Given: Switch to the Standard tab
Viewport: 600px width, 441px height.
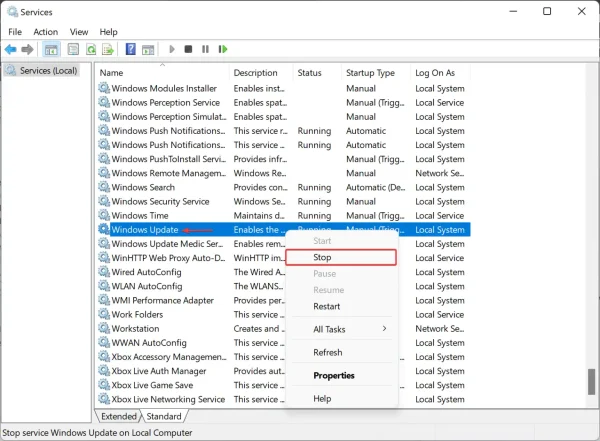Looking at the screenshot, I should pos(164,416).
